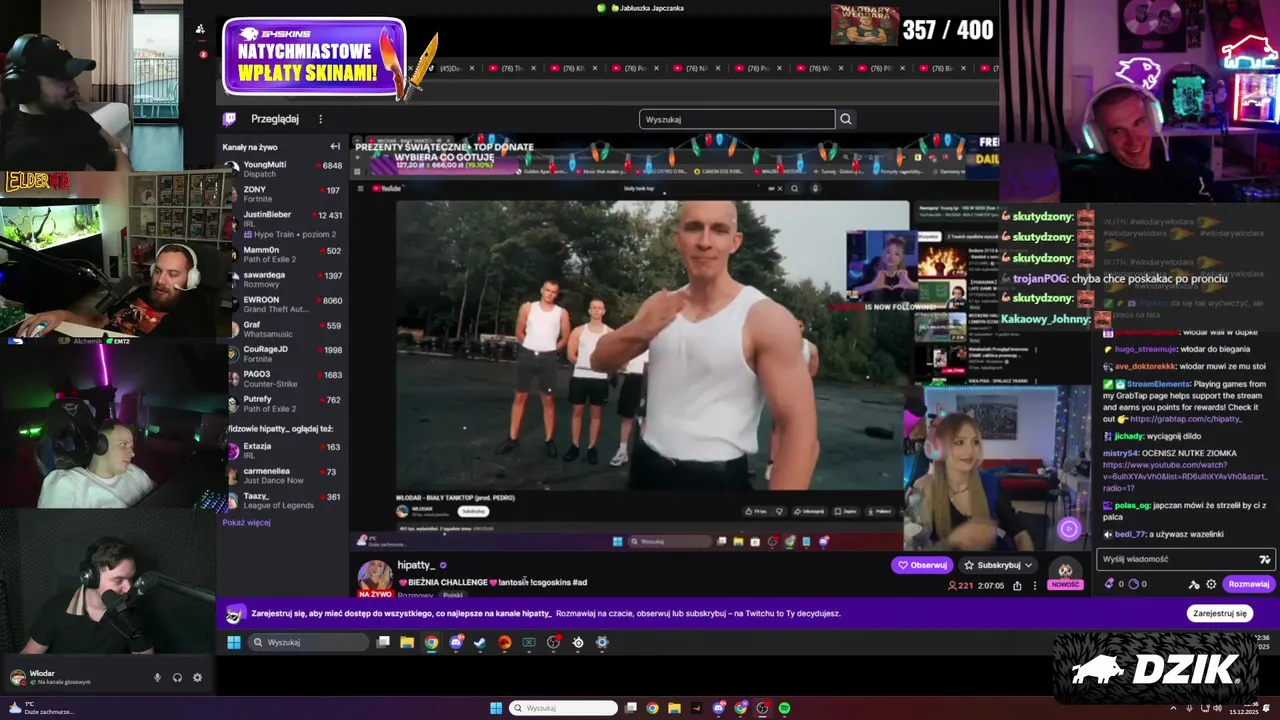Open the Subskrybuj dropdown button
Screen dimensions: 1280x720
998,565
